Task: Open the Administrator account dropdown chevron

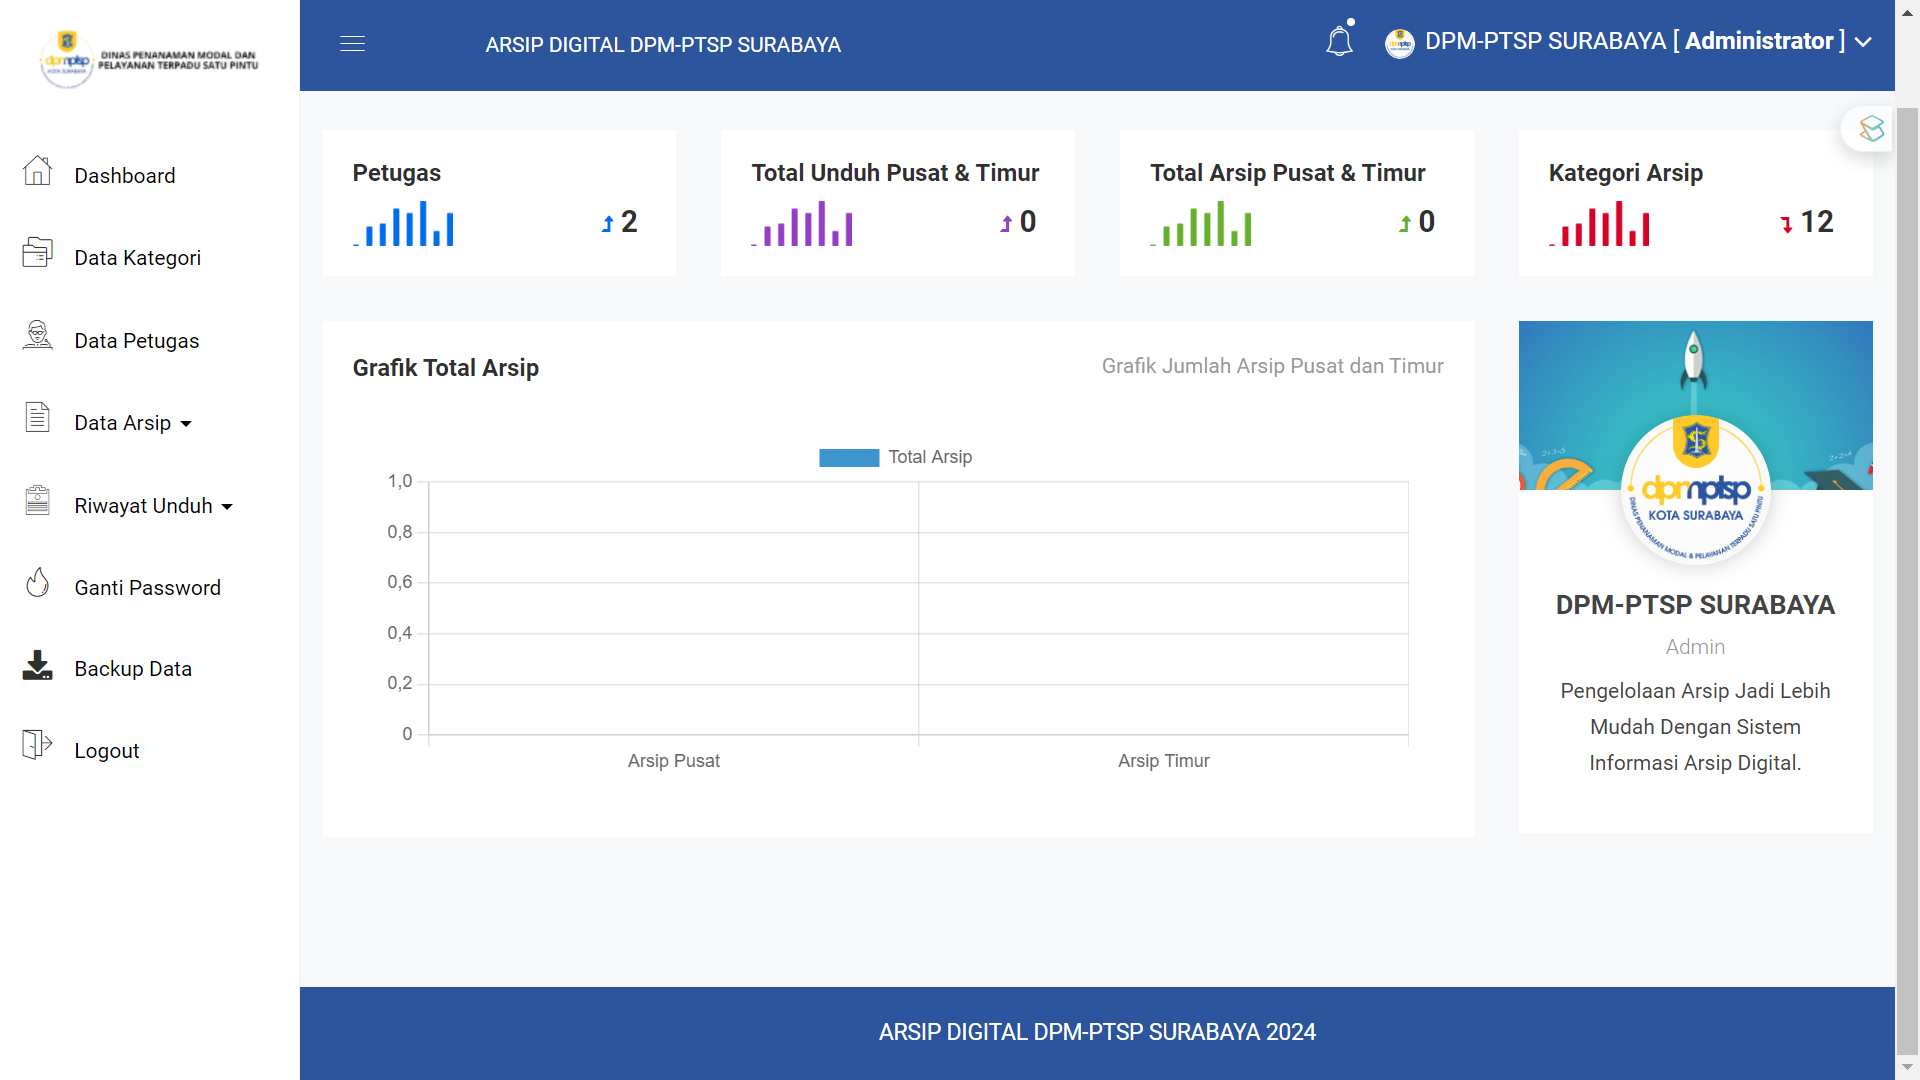Action: (1863, 42)
